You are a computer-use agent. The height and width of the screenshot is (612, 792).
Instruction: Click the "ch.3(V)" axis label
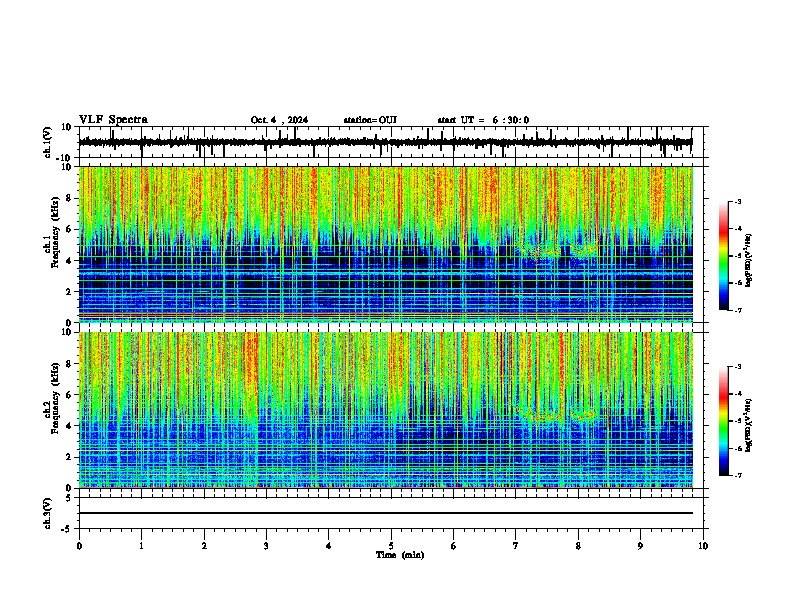pos(48,513)
